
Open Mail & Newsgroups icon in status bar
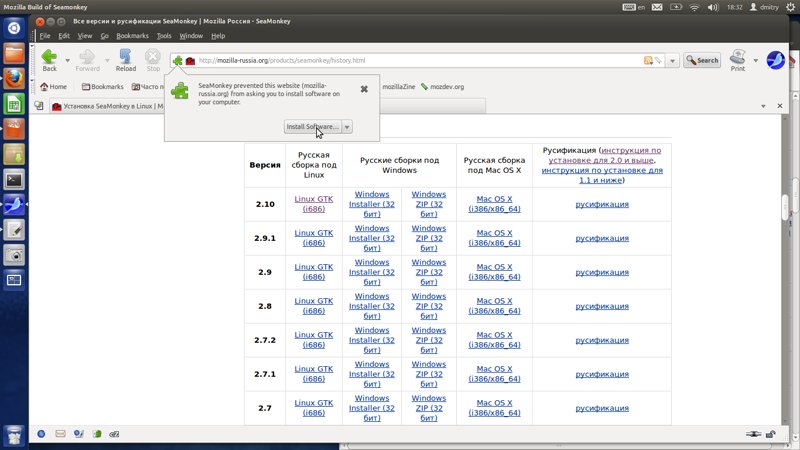tap(60, 434)
